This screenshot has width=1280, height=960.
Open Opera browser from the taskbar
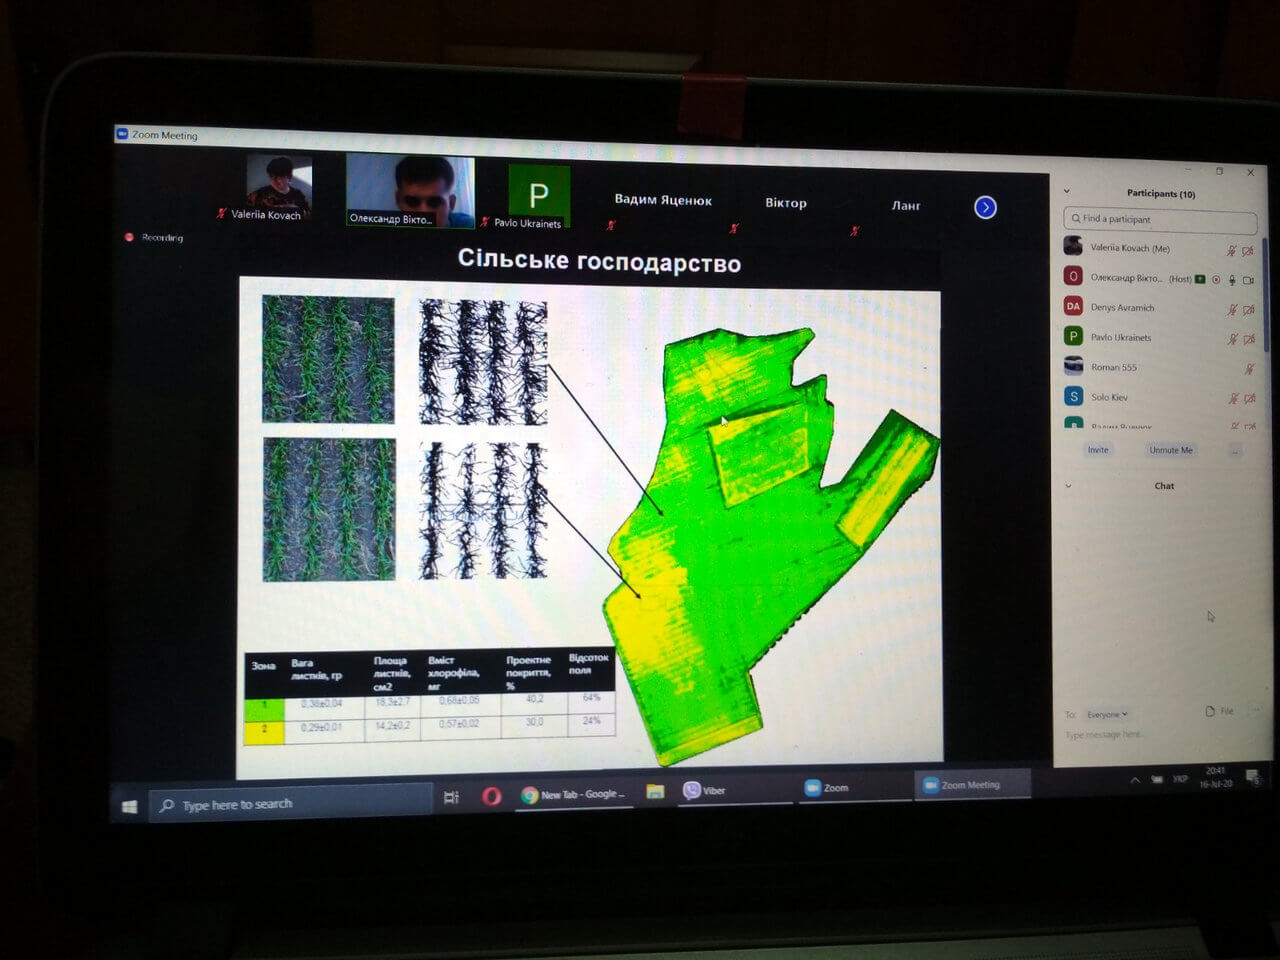491,796
